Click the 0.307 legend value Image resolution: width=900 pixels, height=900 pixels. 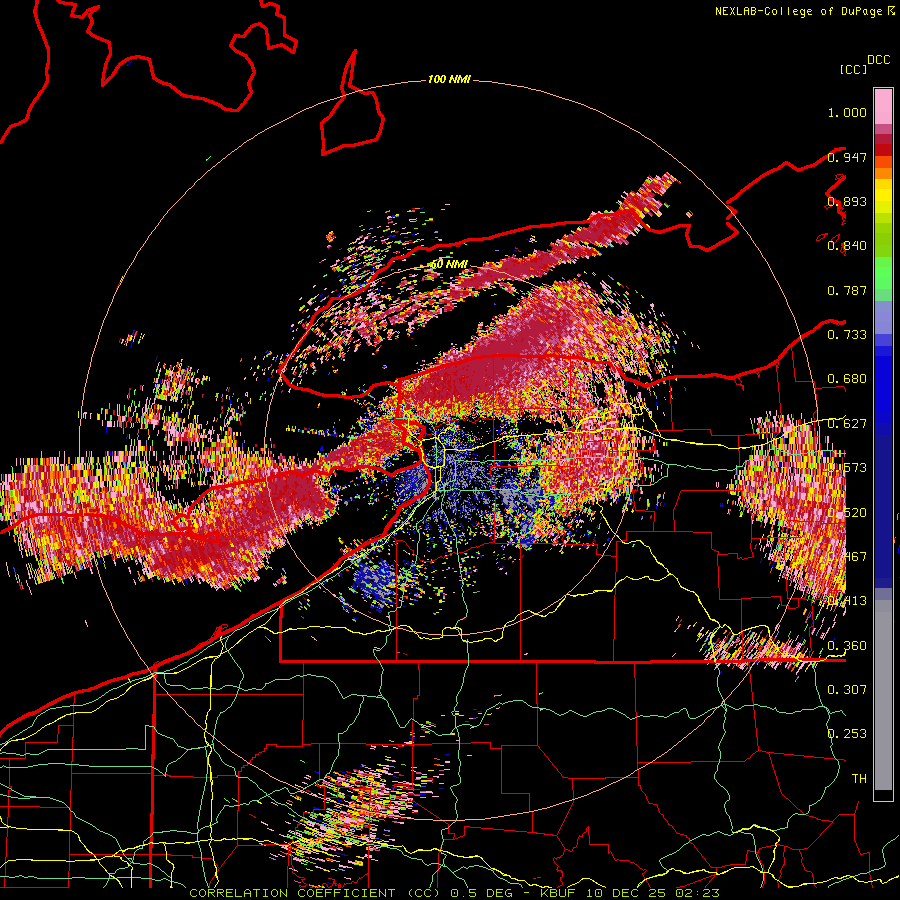pyautogui.click(x=847, y=689)
